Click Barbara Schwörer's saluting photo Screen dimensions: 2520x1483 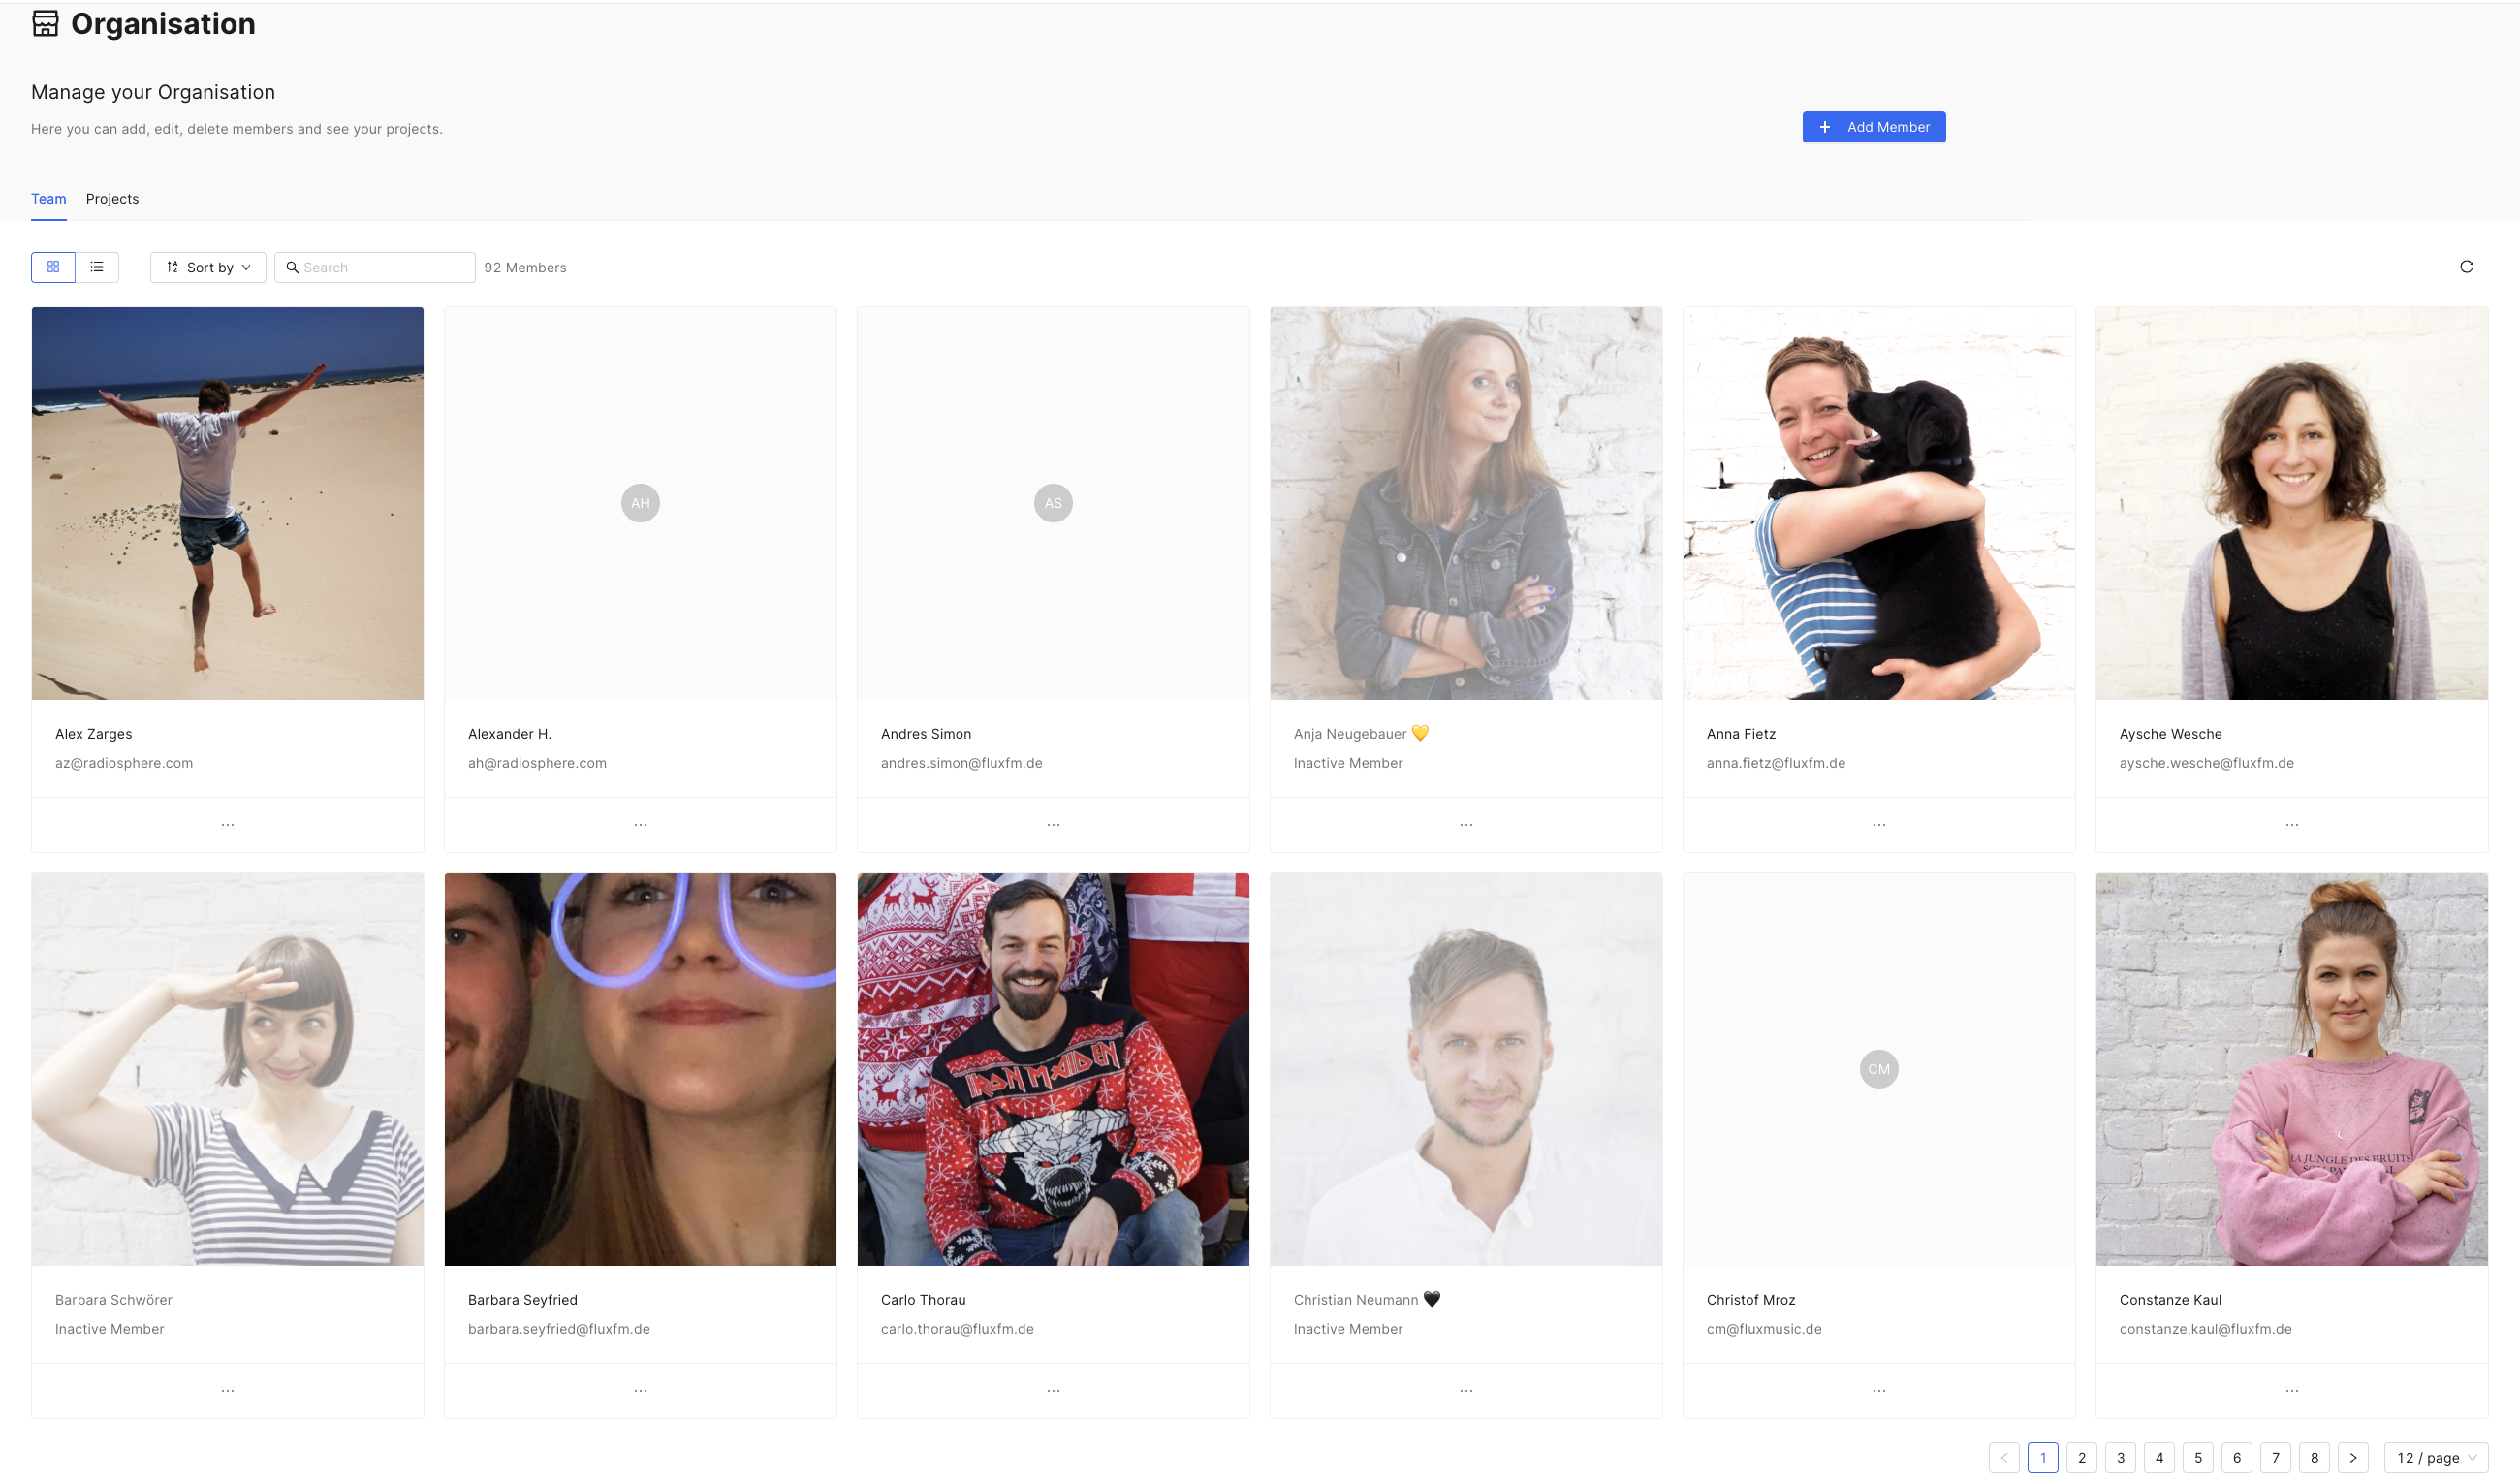(x=228, y=1069)
